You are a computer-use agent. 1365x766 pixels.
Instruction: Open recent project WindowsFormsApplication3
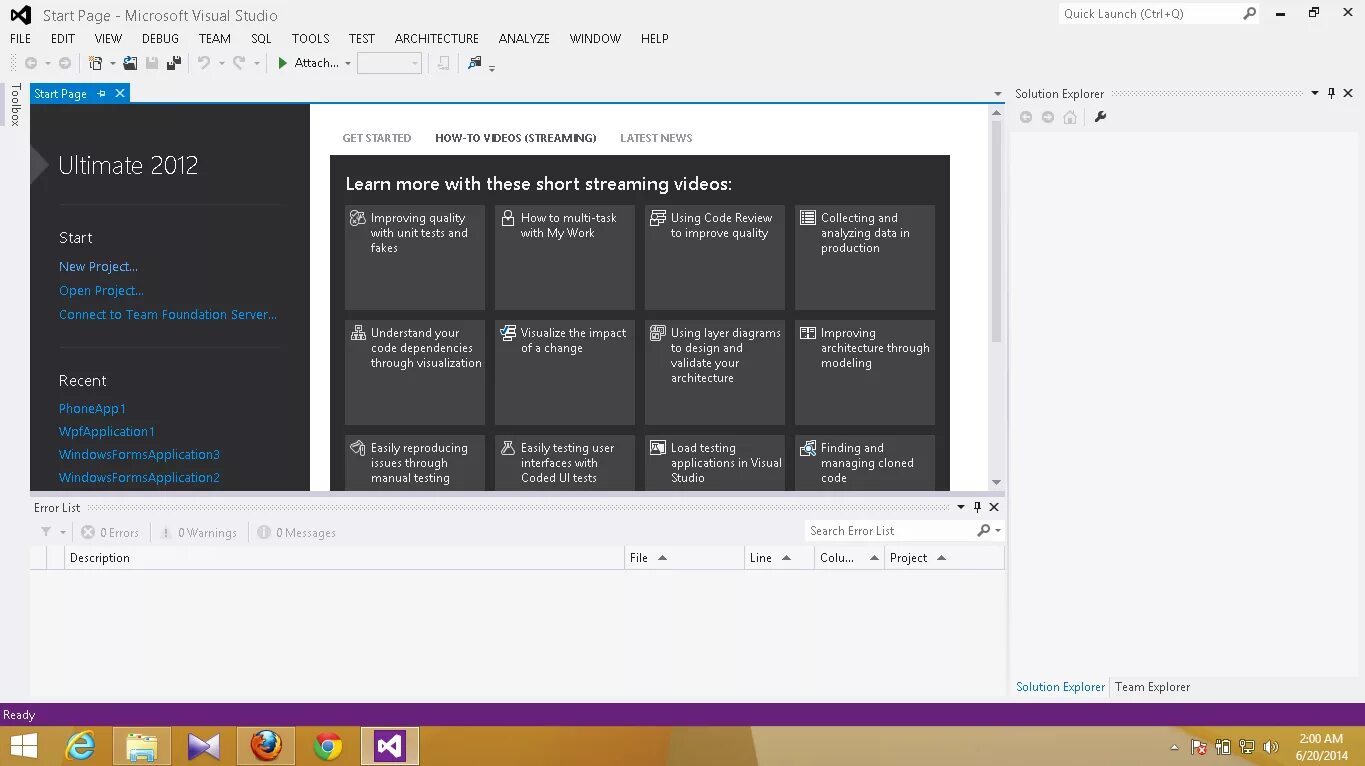[x=139, y=454]
